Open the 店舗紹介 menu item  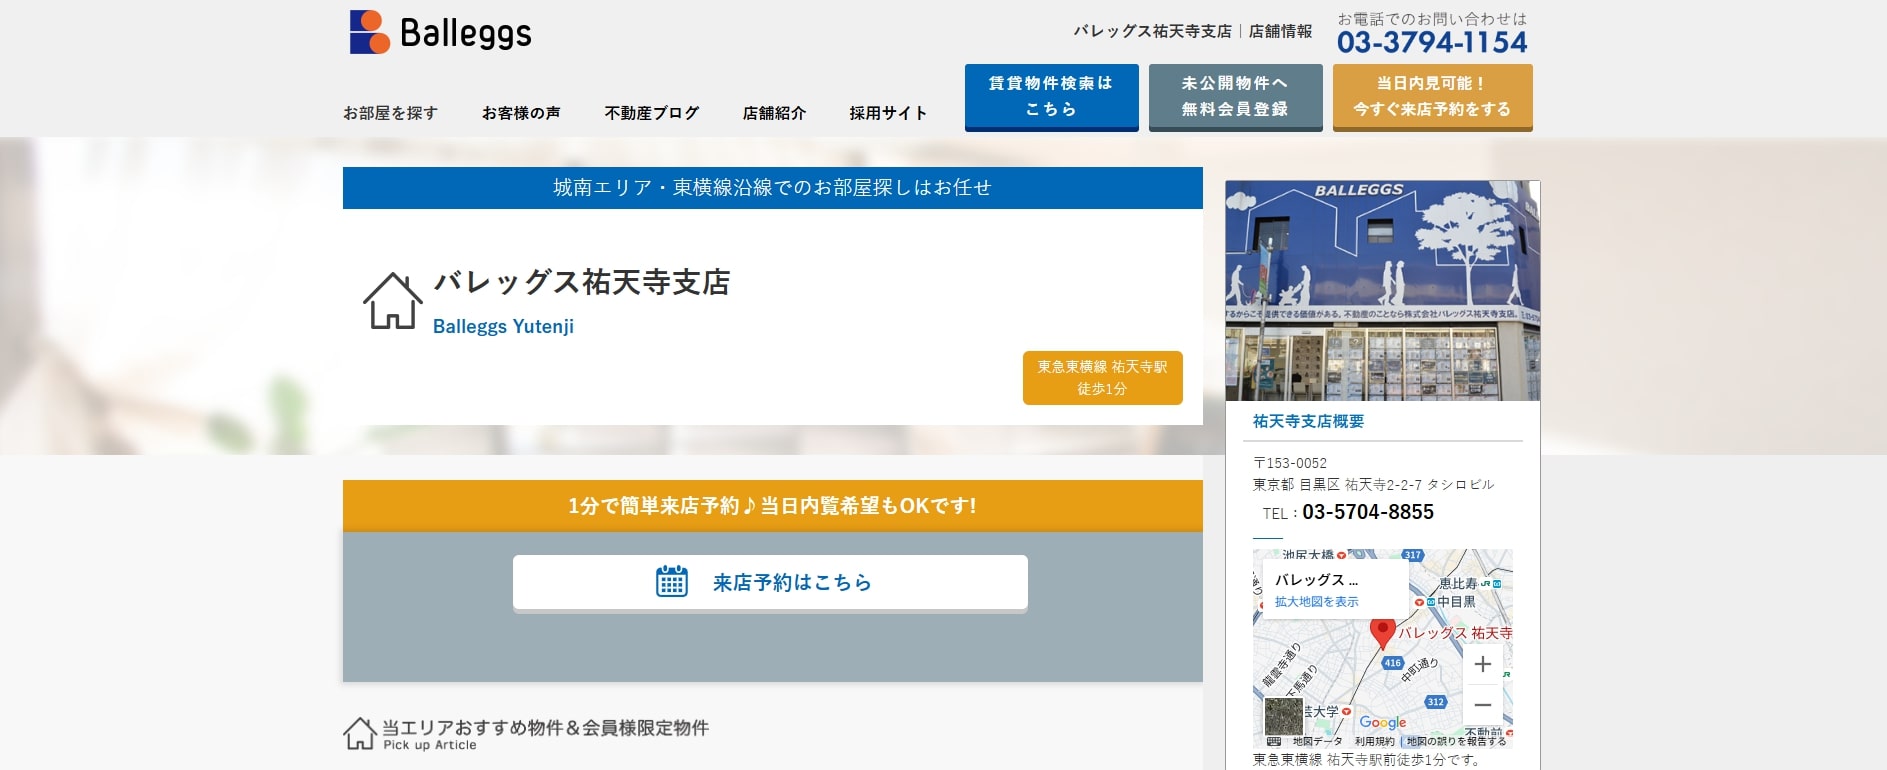tap(774, 113)
